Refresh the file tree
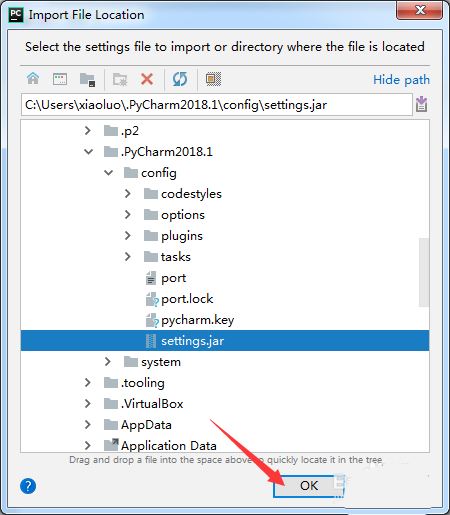This screenshot has width=450, height=515. (x=180, y=79)
